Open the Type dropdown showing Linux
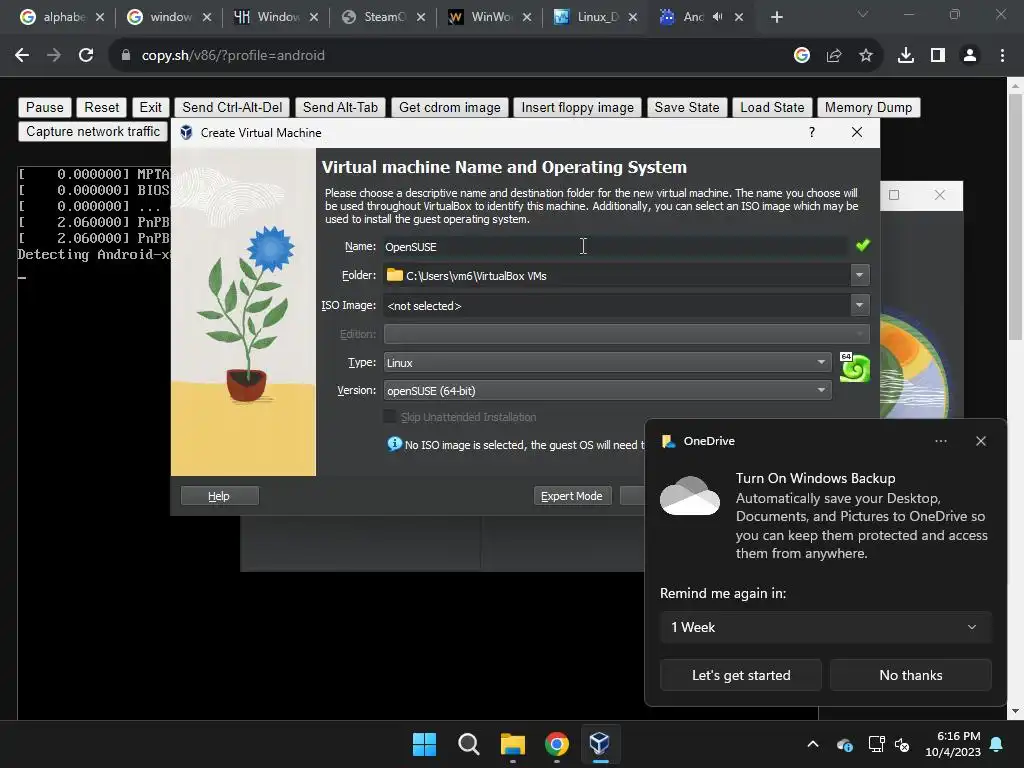Viewport: 1024px width, 768px height. coord(607,362)
